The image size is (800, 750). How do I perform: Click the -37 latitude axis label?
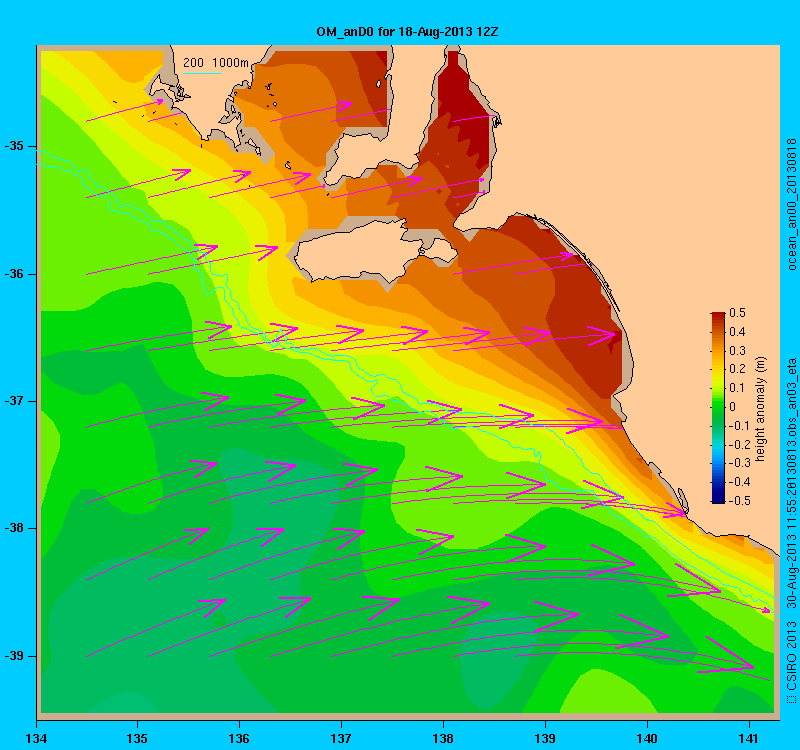(14, 401)
